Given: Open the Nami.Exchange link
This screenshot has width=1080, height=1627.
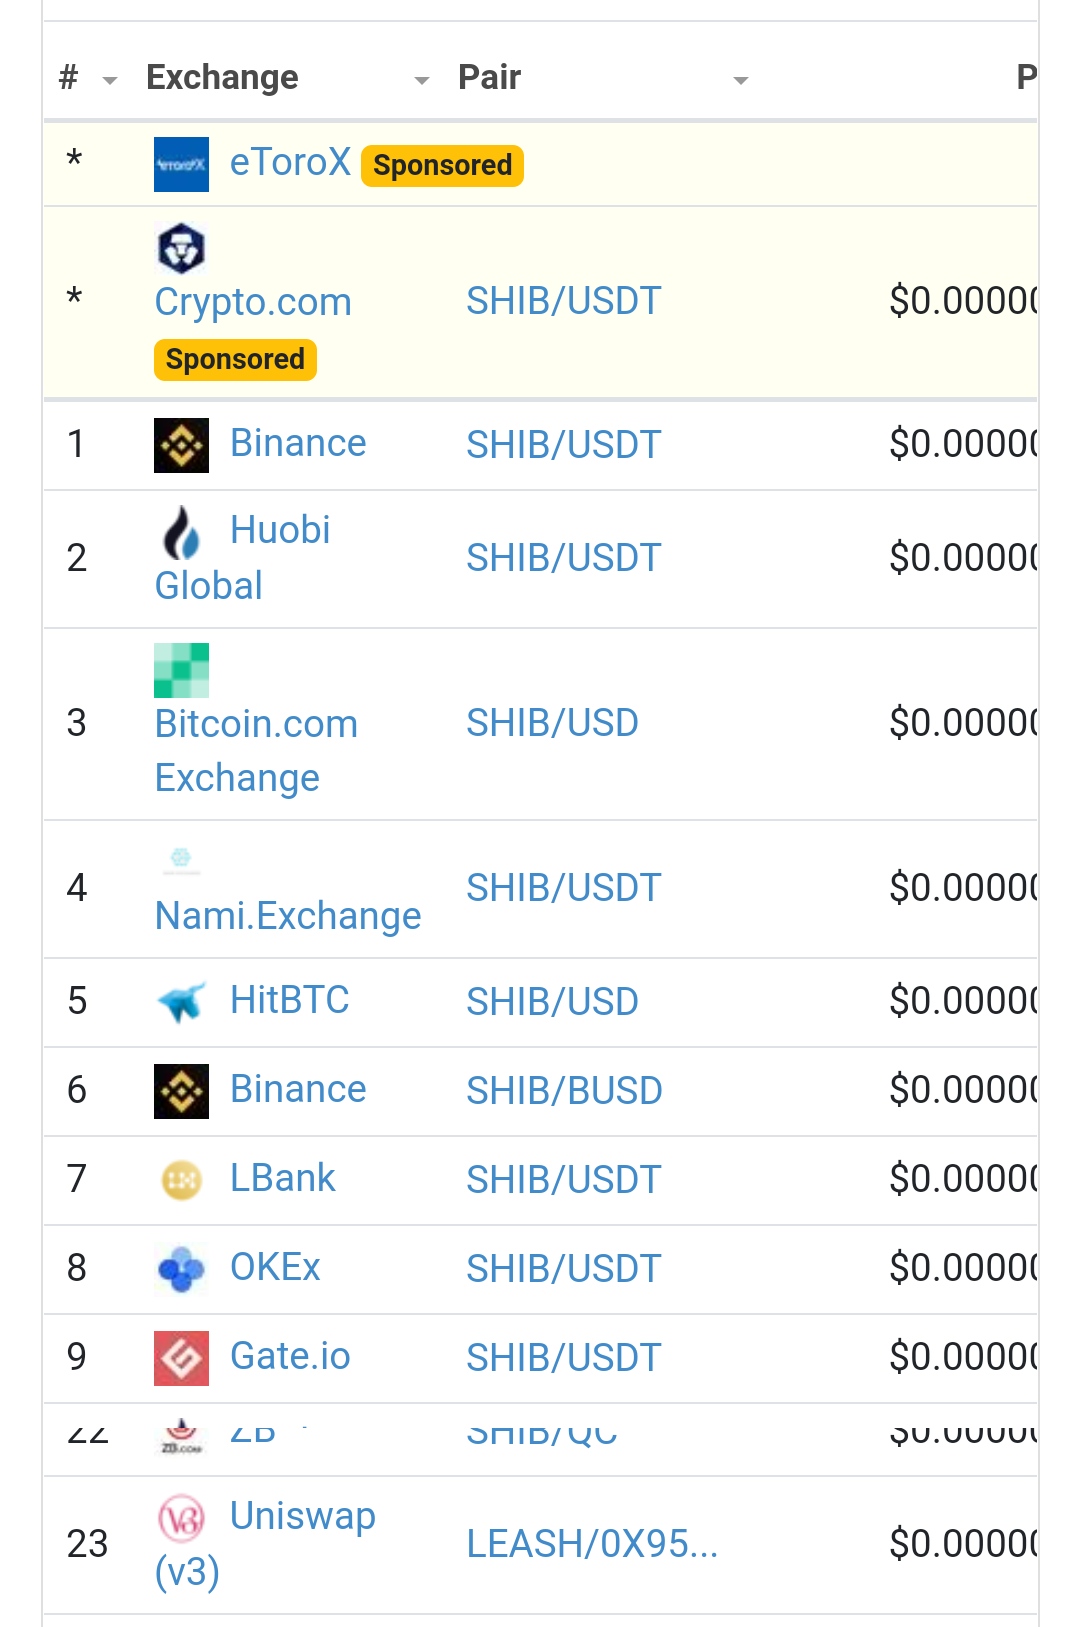Looking at the screenshot, I should point(288,915).
